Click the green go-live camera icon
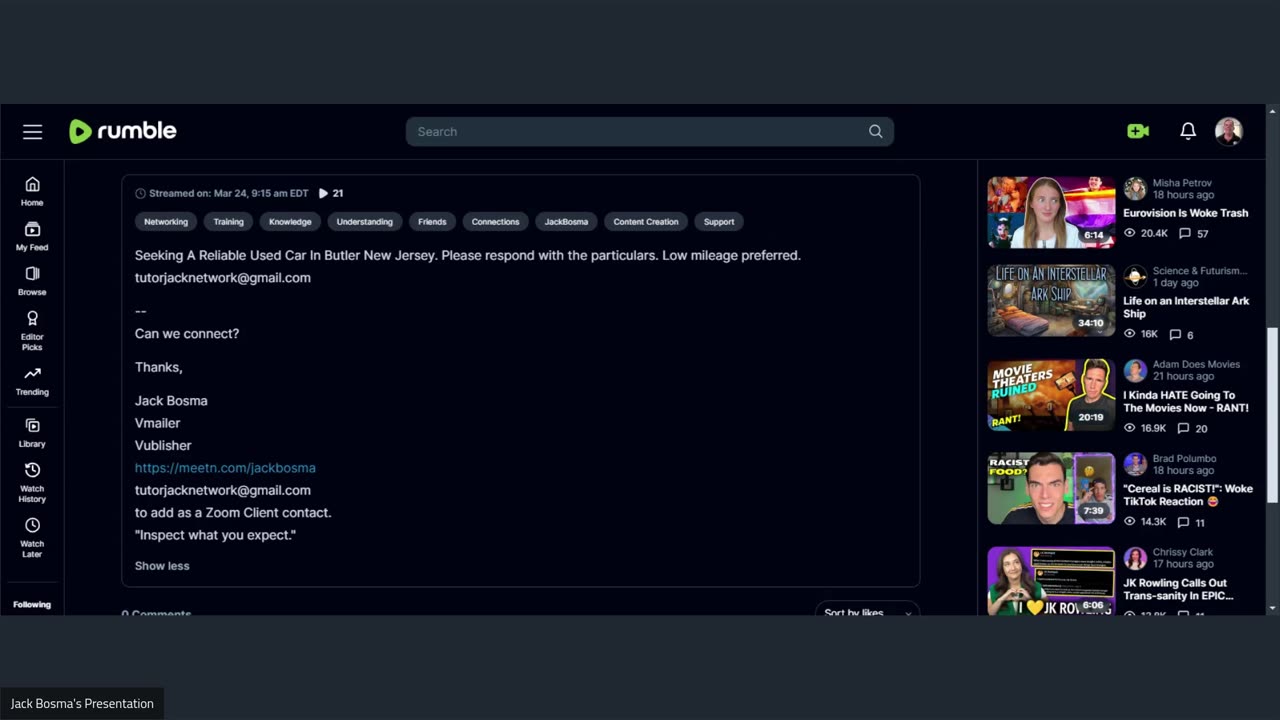Viewport: 1280px width, 720px height. [x=1138, y=131]
